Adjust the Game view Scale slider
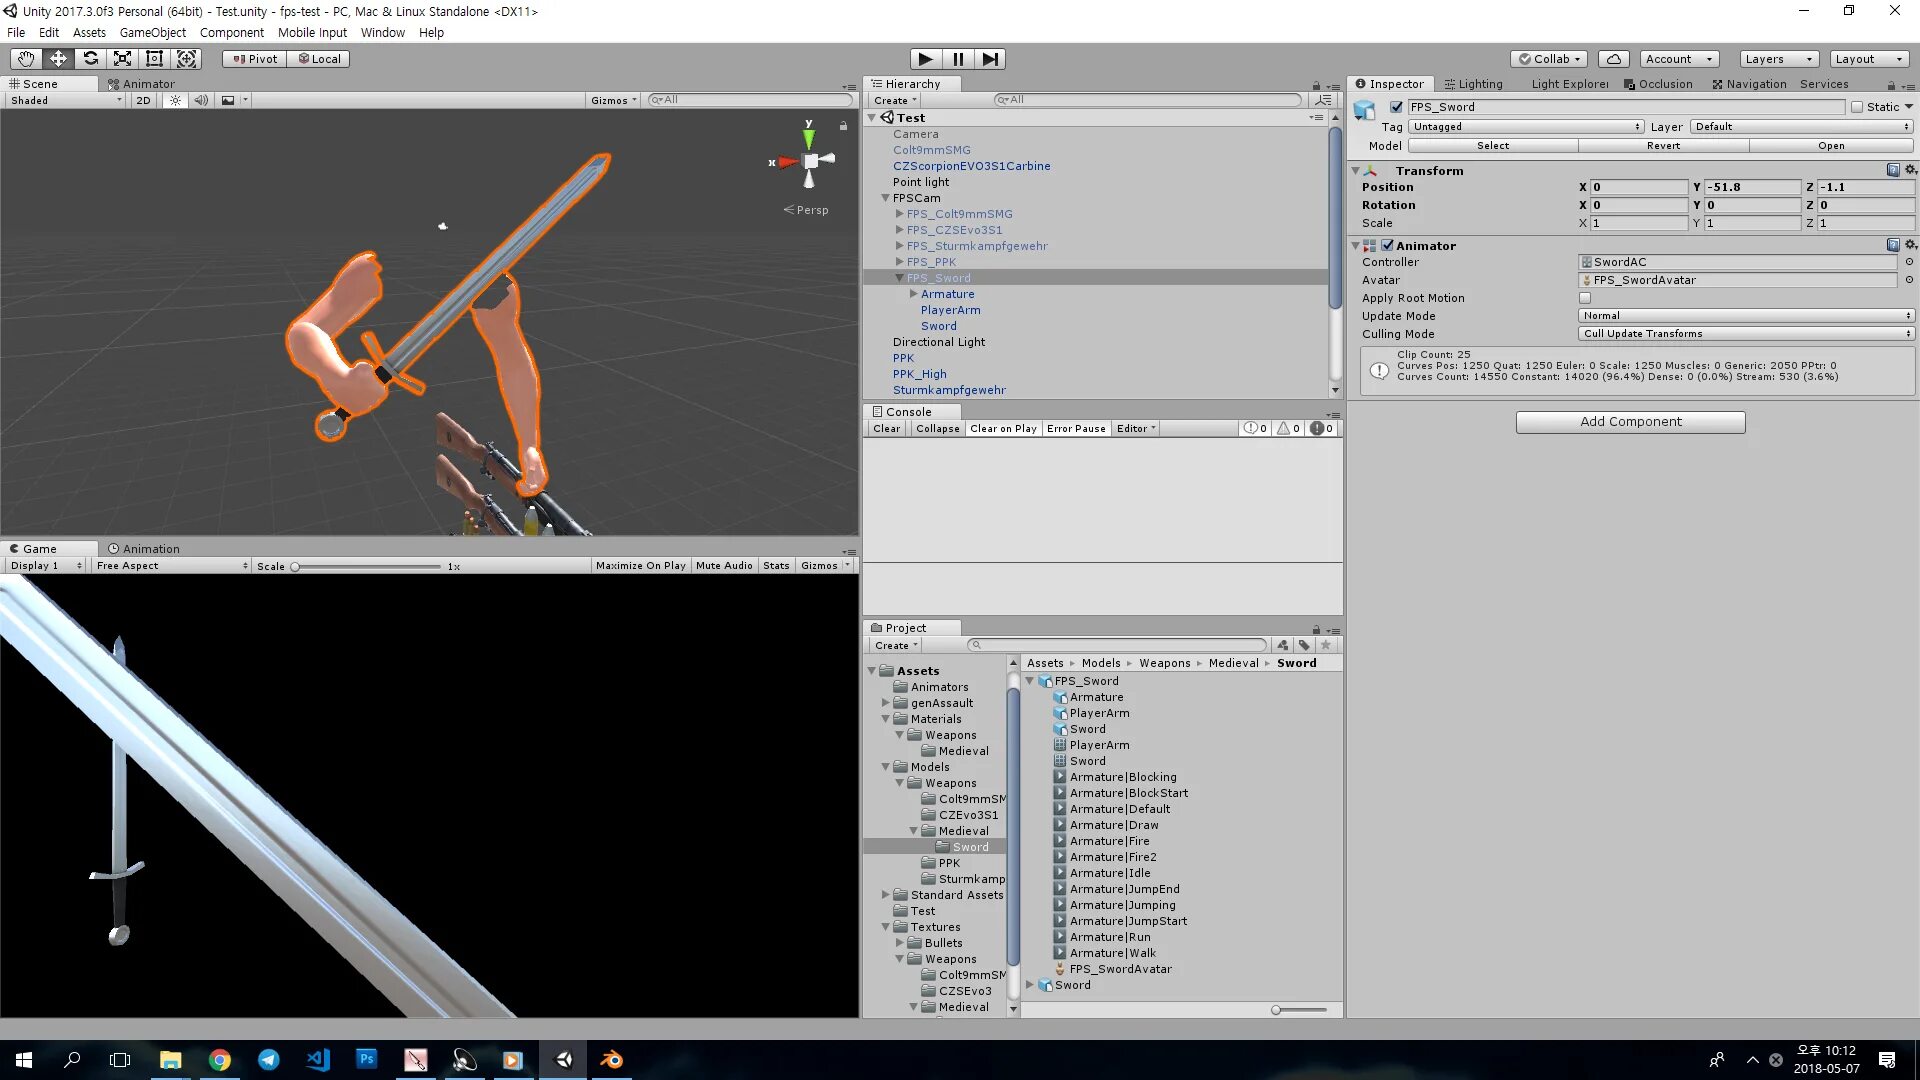 295,567
